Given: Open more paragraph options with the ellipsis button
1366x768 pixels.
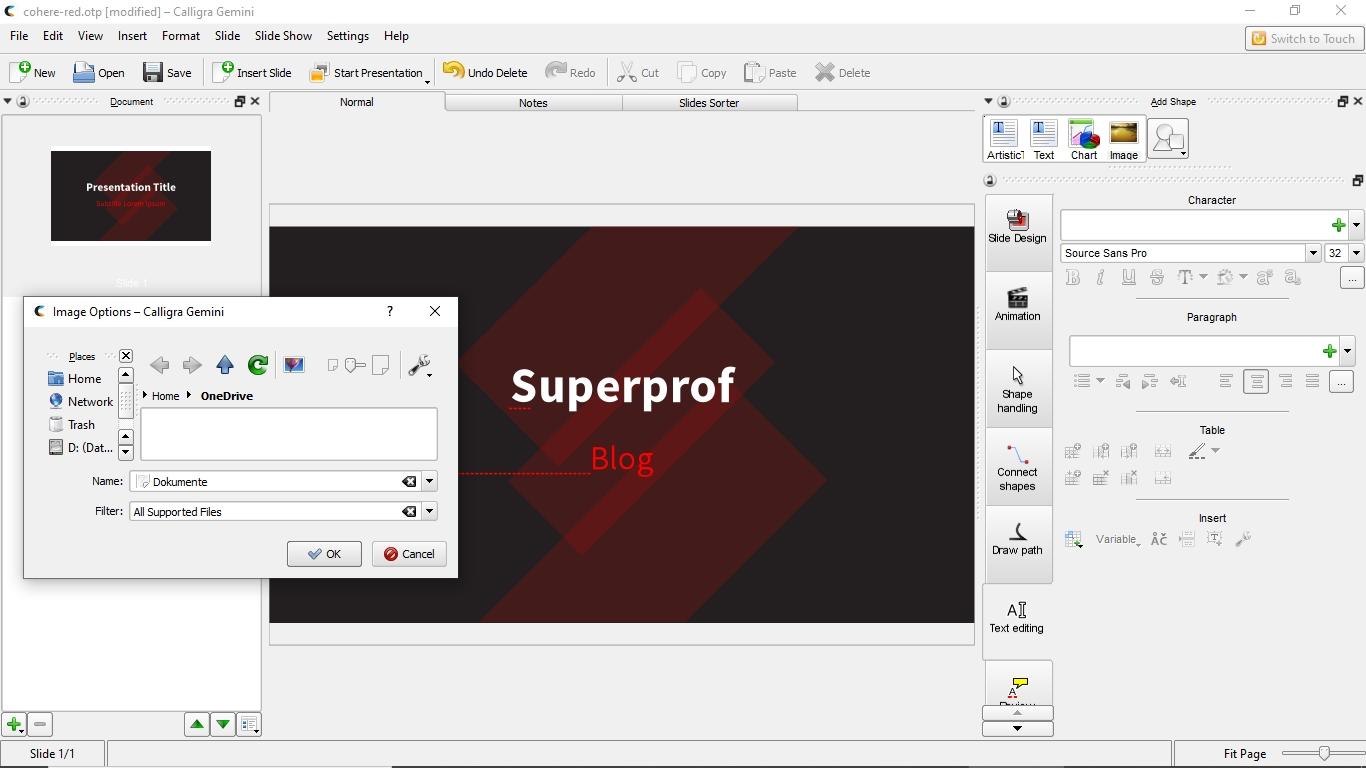Looking at the screenshot, I should (x=1341, y=382).
